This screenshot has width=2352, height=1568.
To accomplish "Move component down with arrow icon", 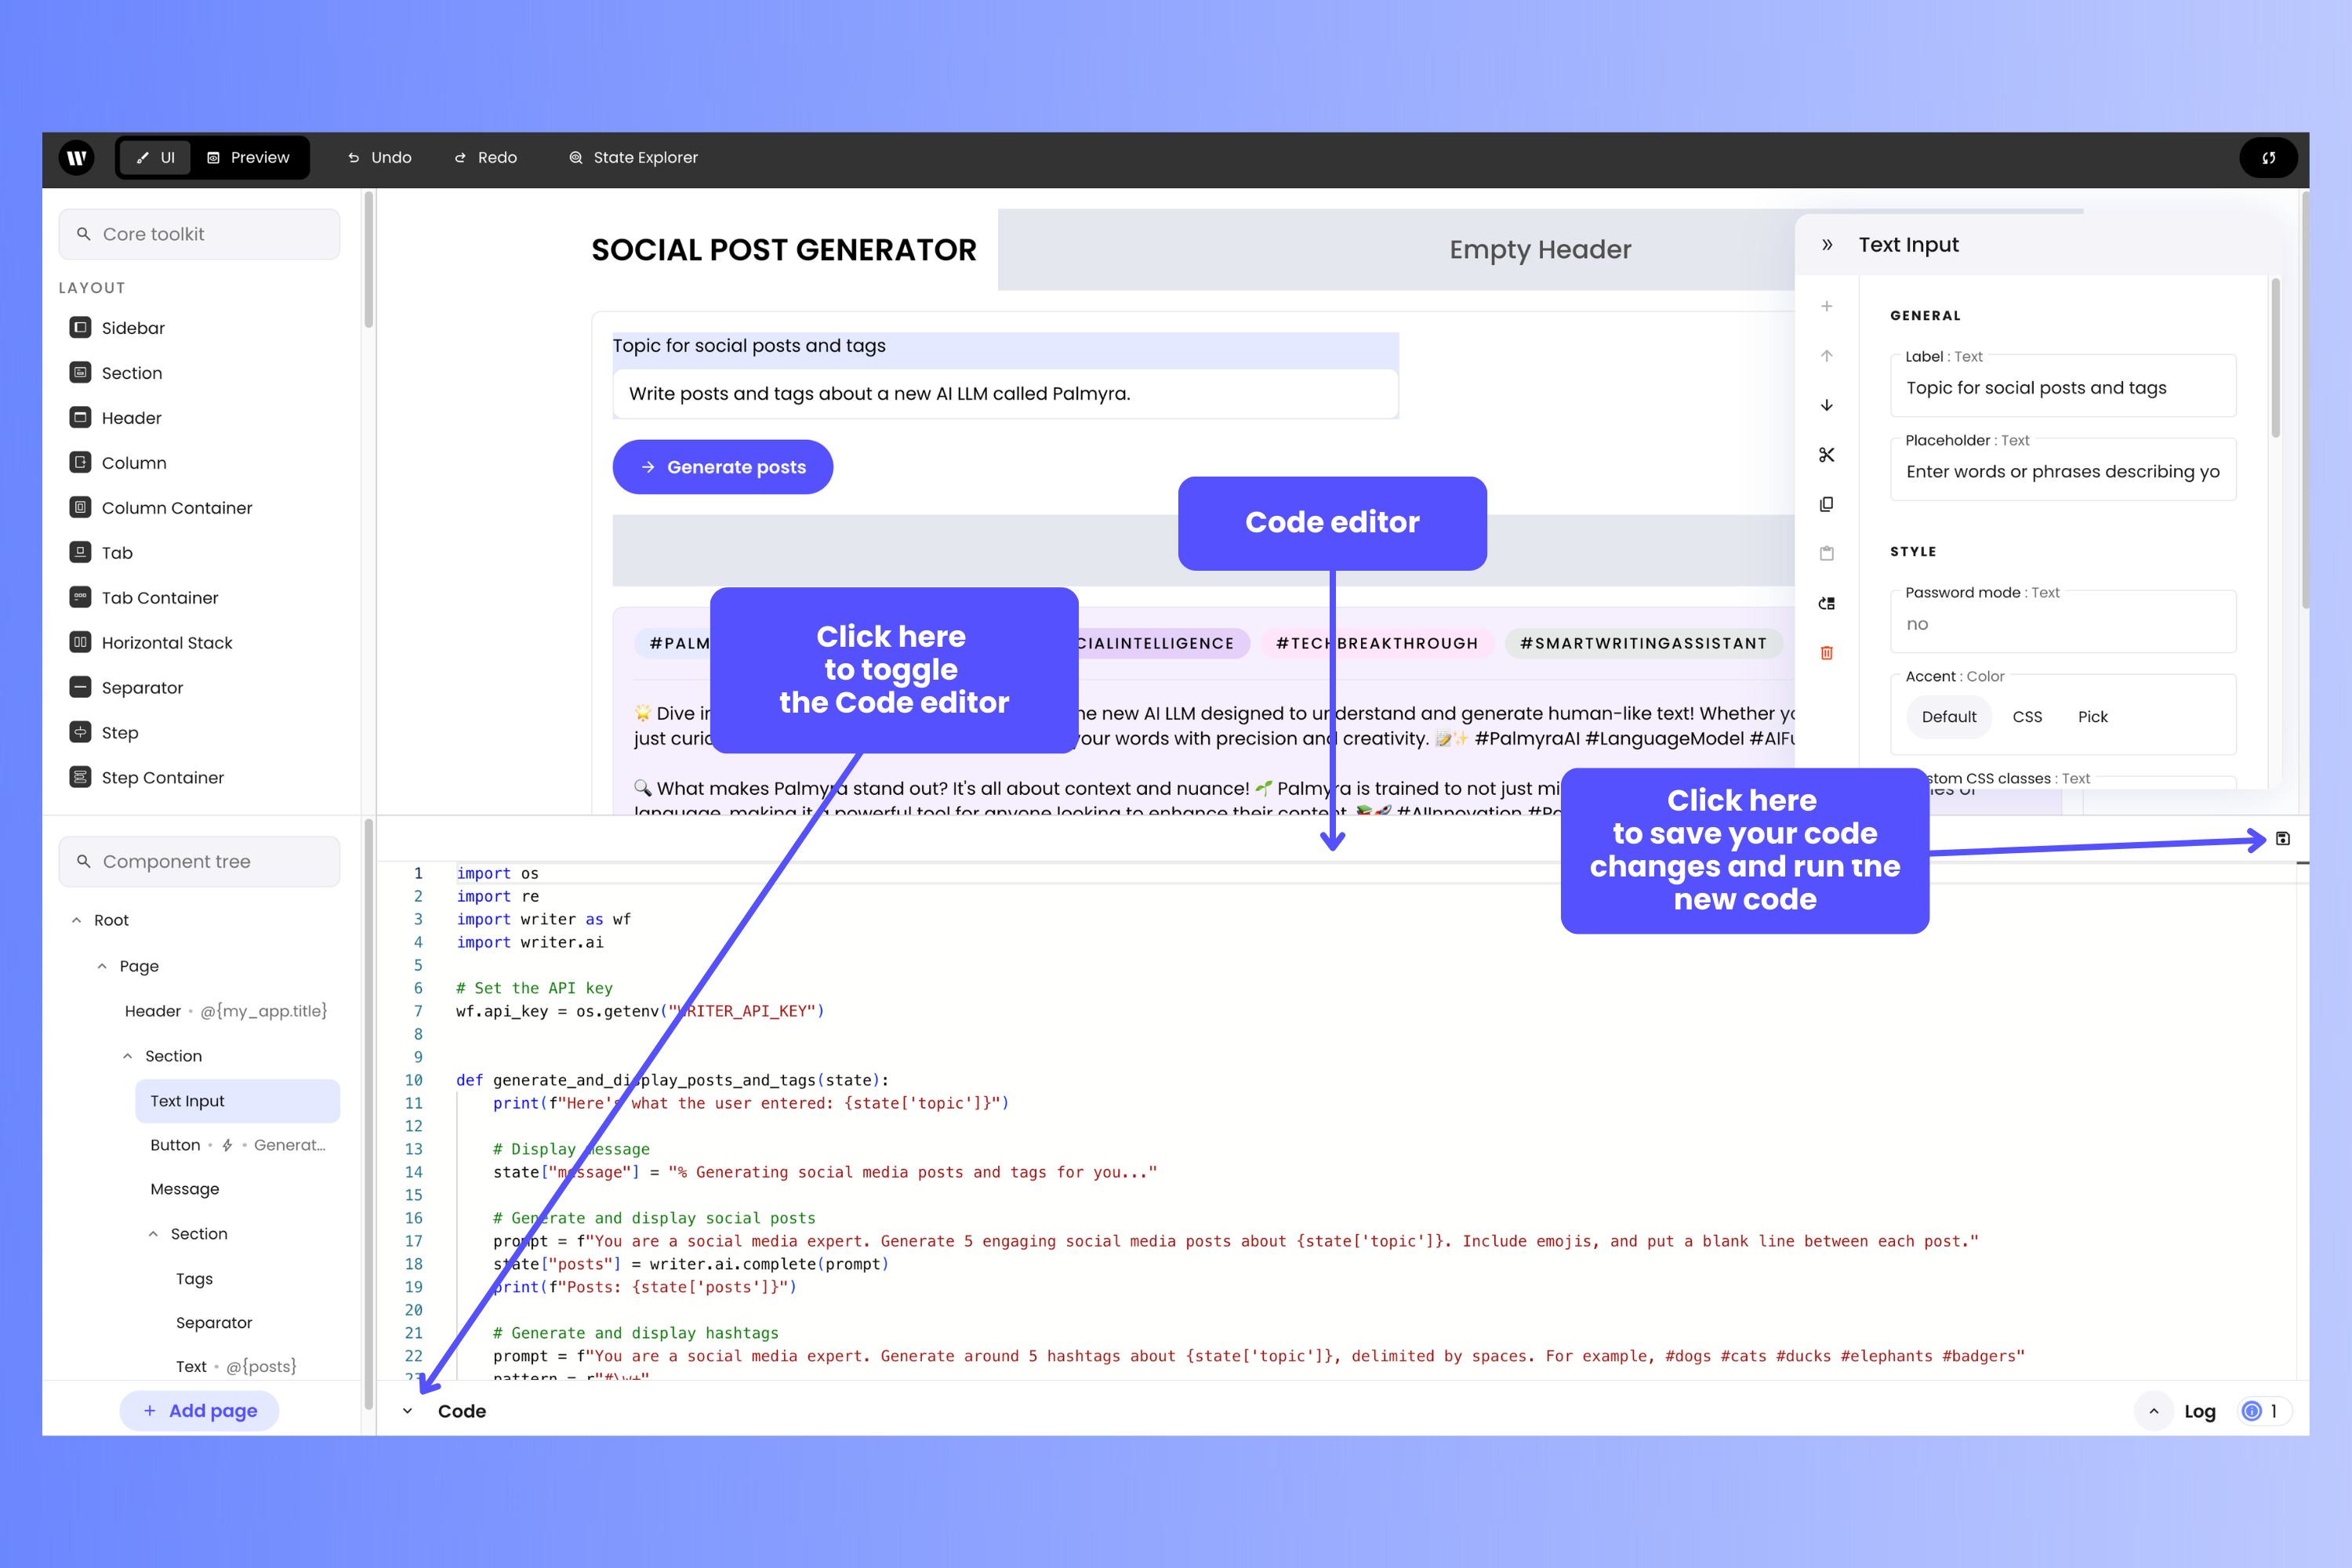I will coord(1827,405).
